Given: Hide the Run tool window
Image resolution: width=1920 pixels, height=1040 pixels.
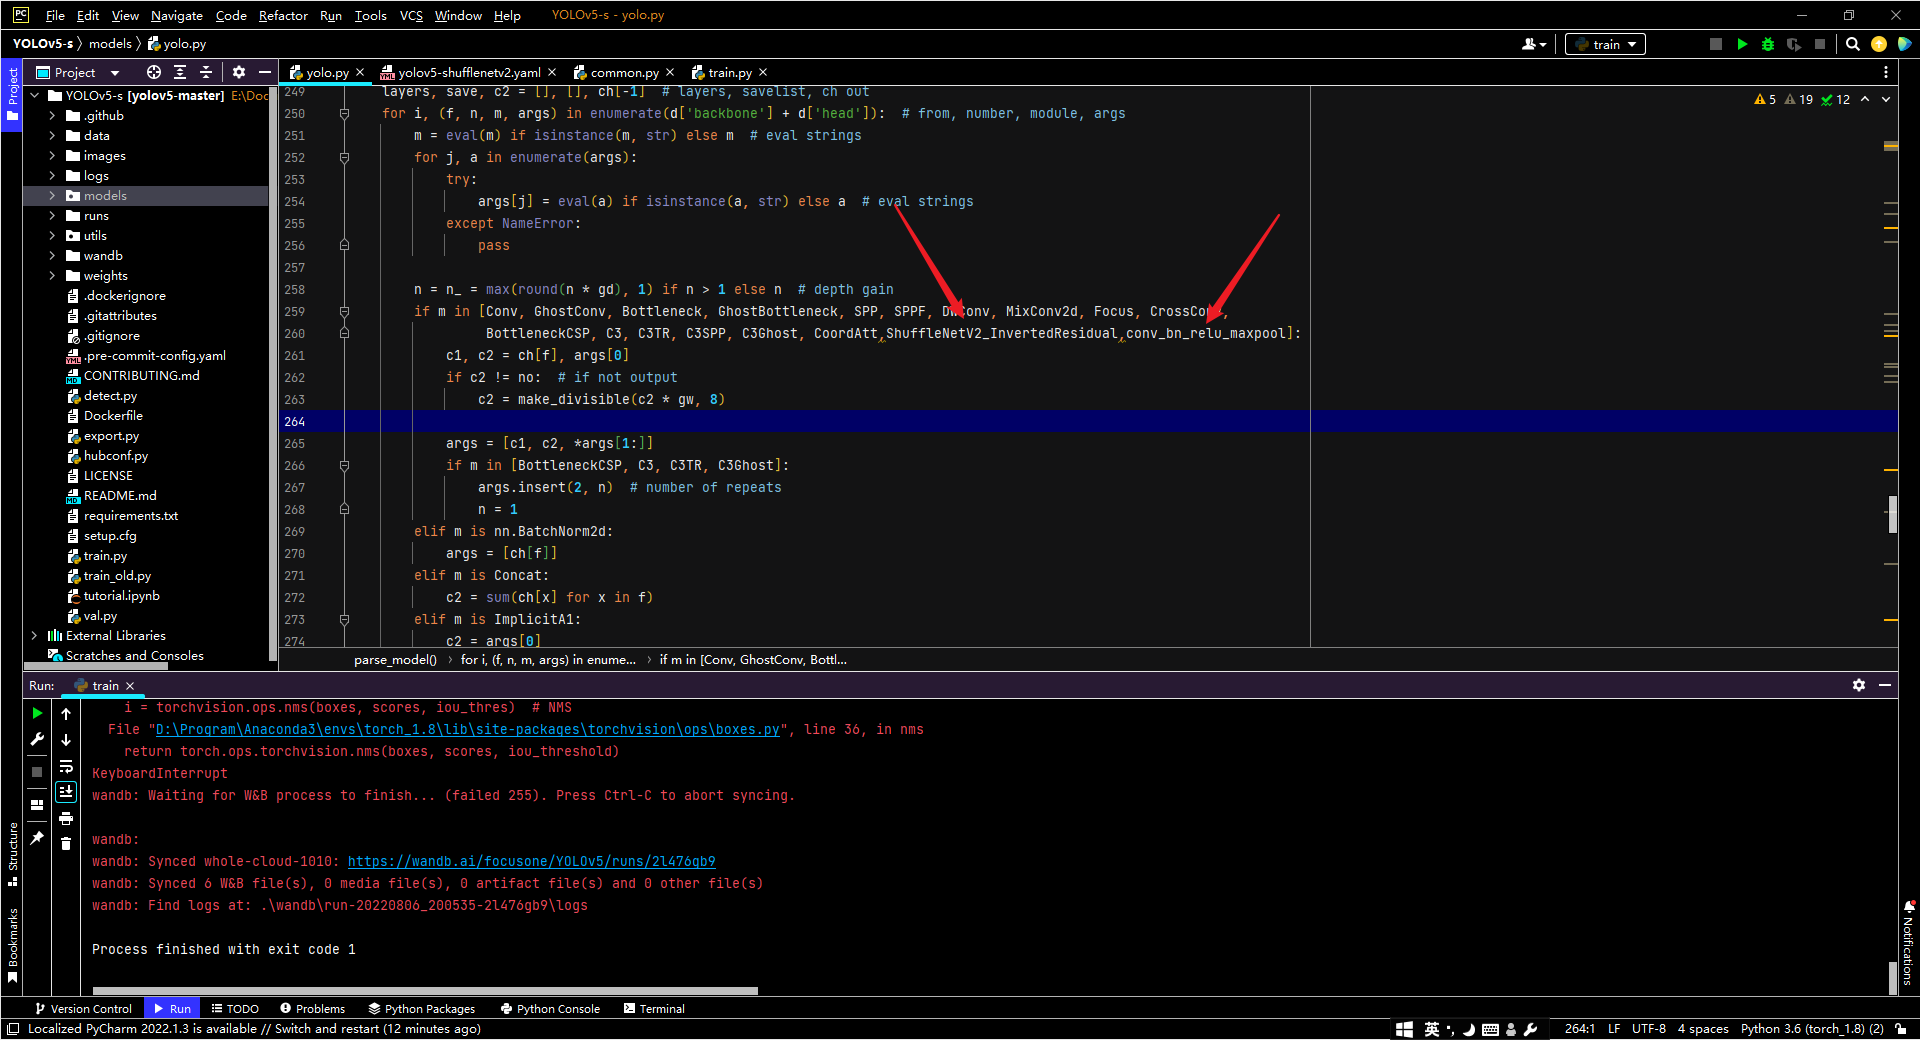Looking at the screenshot, I should 1885,685.
